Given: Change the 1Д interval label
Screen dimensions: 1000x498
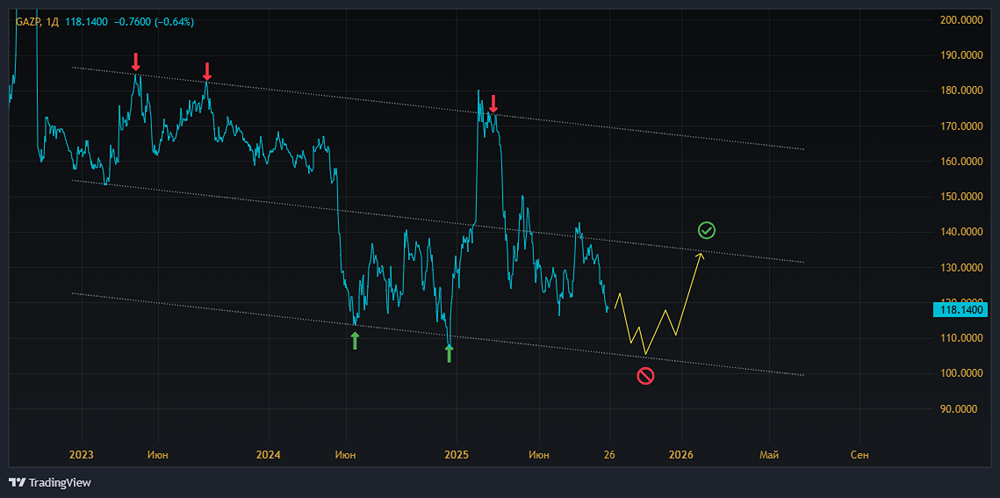Looking at the screenshot, I should pos(53,22).
